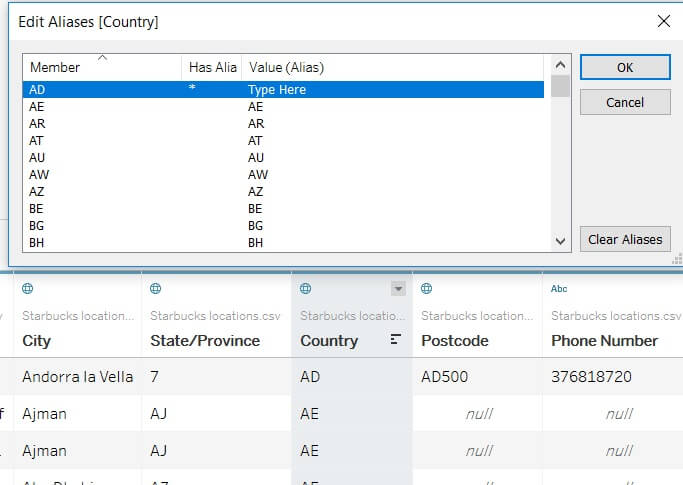Click the Abc data type icon above Phone Number

pyautogui.click(x=559, y=288)
